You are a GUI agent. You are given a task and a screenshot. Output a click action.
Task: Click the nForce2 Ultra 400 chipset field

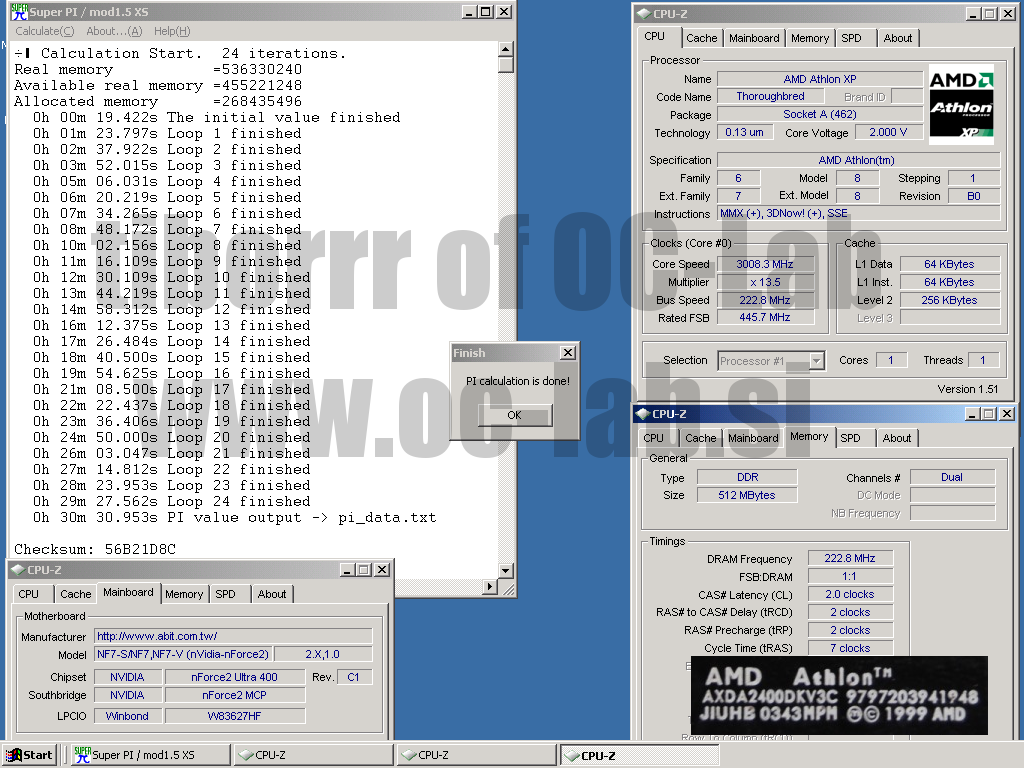234,677
